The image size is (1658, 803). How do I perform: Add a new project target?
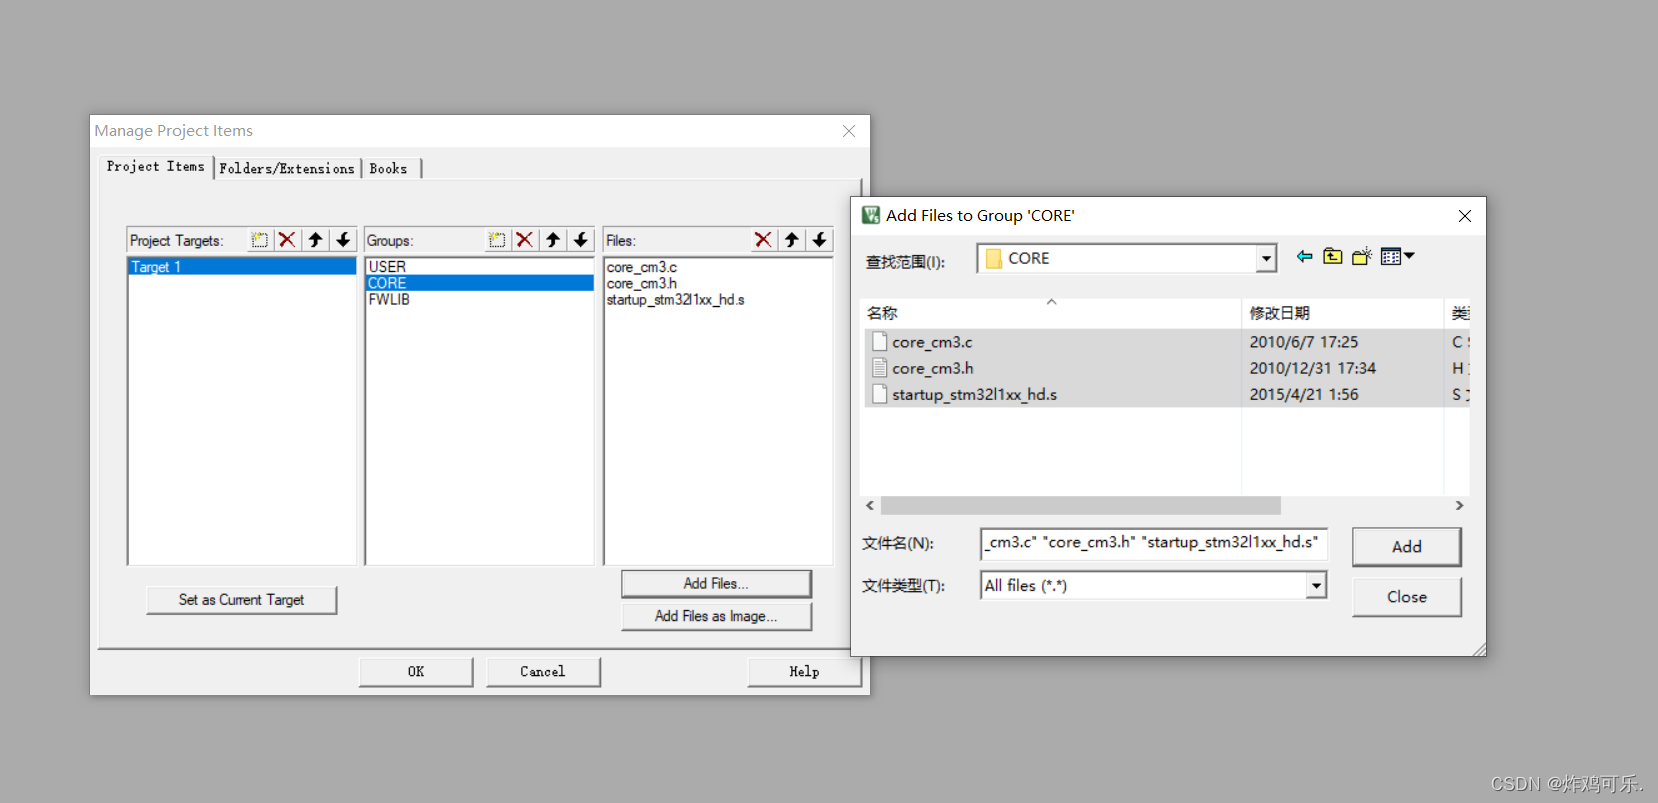tap(260, 240)
